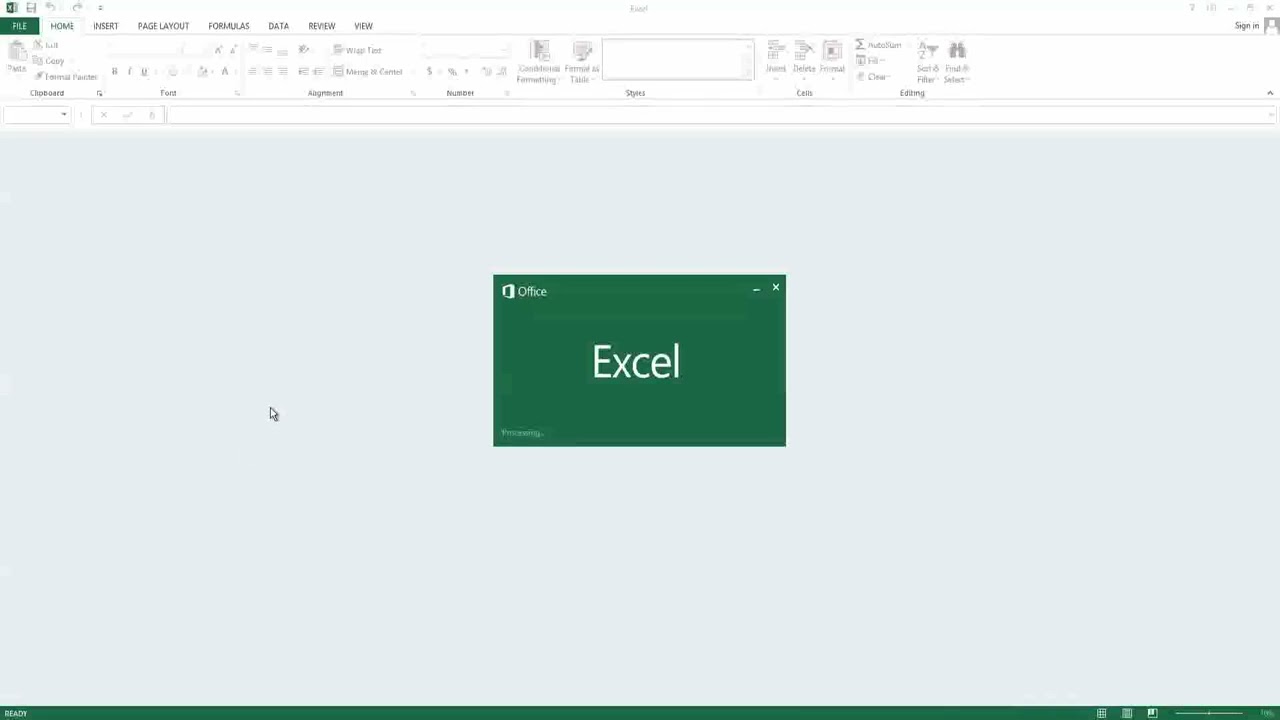Click Merge & Center

(x=367, y=72)
